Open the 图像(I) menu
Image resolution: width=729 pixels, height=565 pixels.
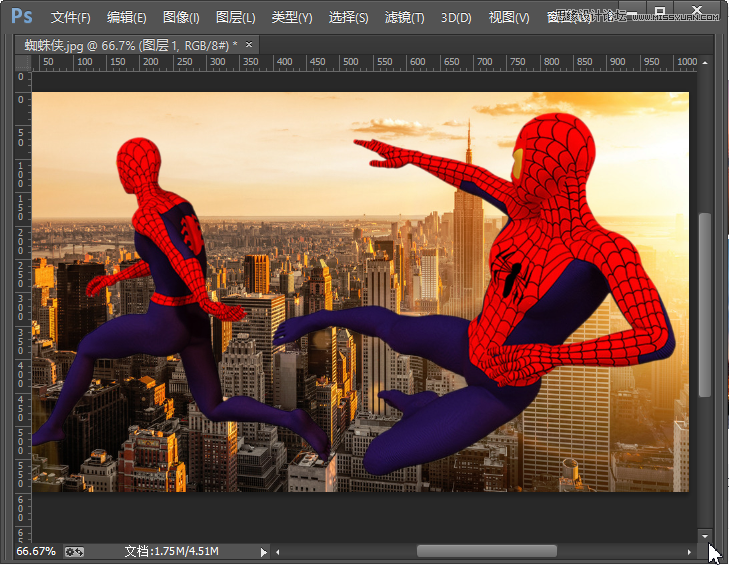(x=181, y=18)
